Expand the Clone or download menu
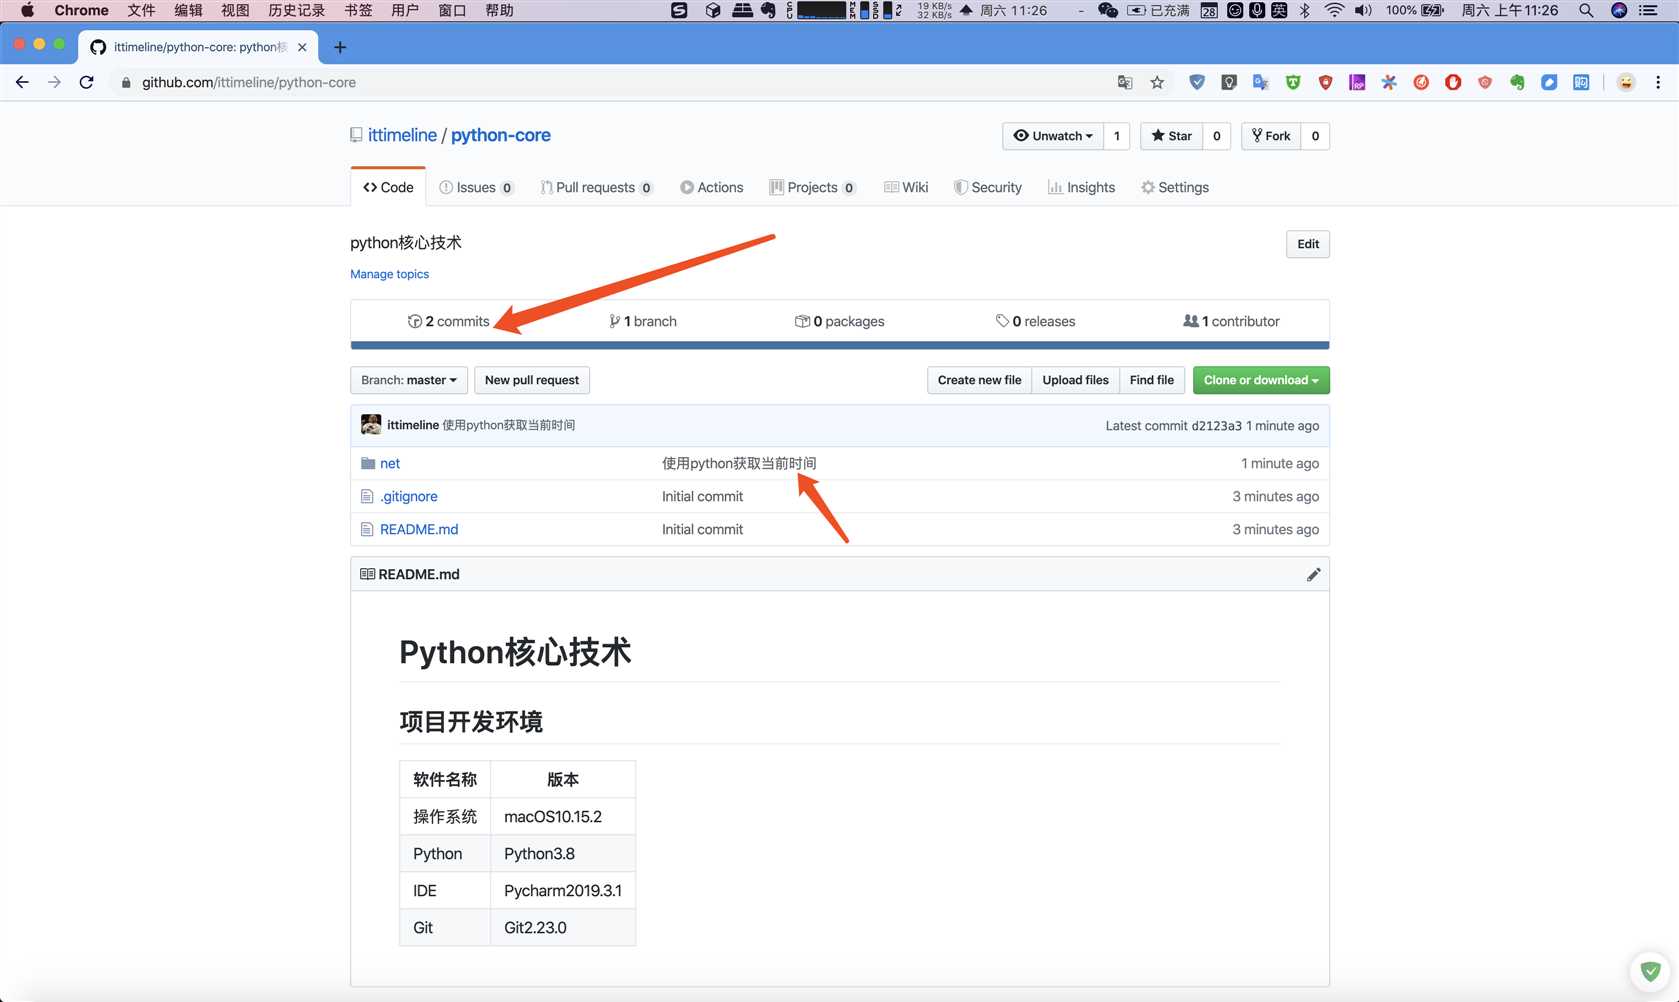Image resolution: width=1679 pixels, height=1002 pixels. coord(1261,380)
